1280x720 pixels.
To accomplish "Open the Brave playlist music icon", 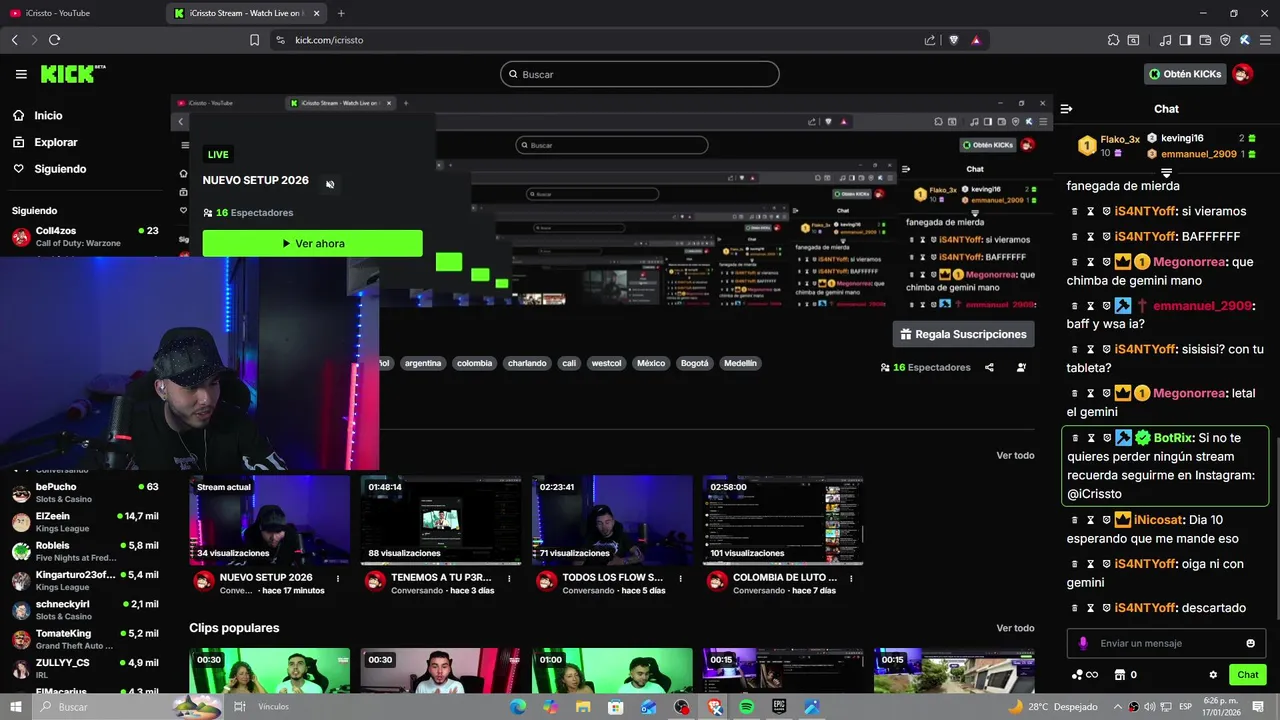I will click(x=1165, y=40).
